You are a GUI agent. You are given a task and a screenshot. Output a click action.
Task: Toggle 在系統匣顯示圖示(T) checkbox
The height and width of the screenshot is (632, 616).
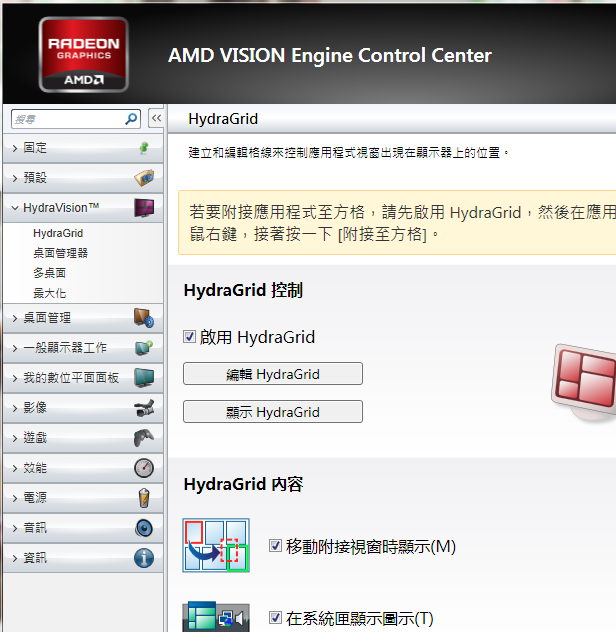point(275,617)
